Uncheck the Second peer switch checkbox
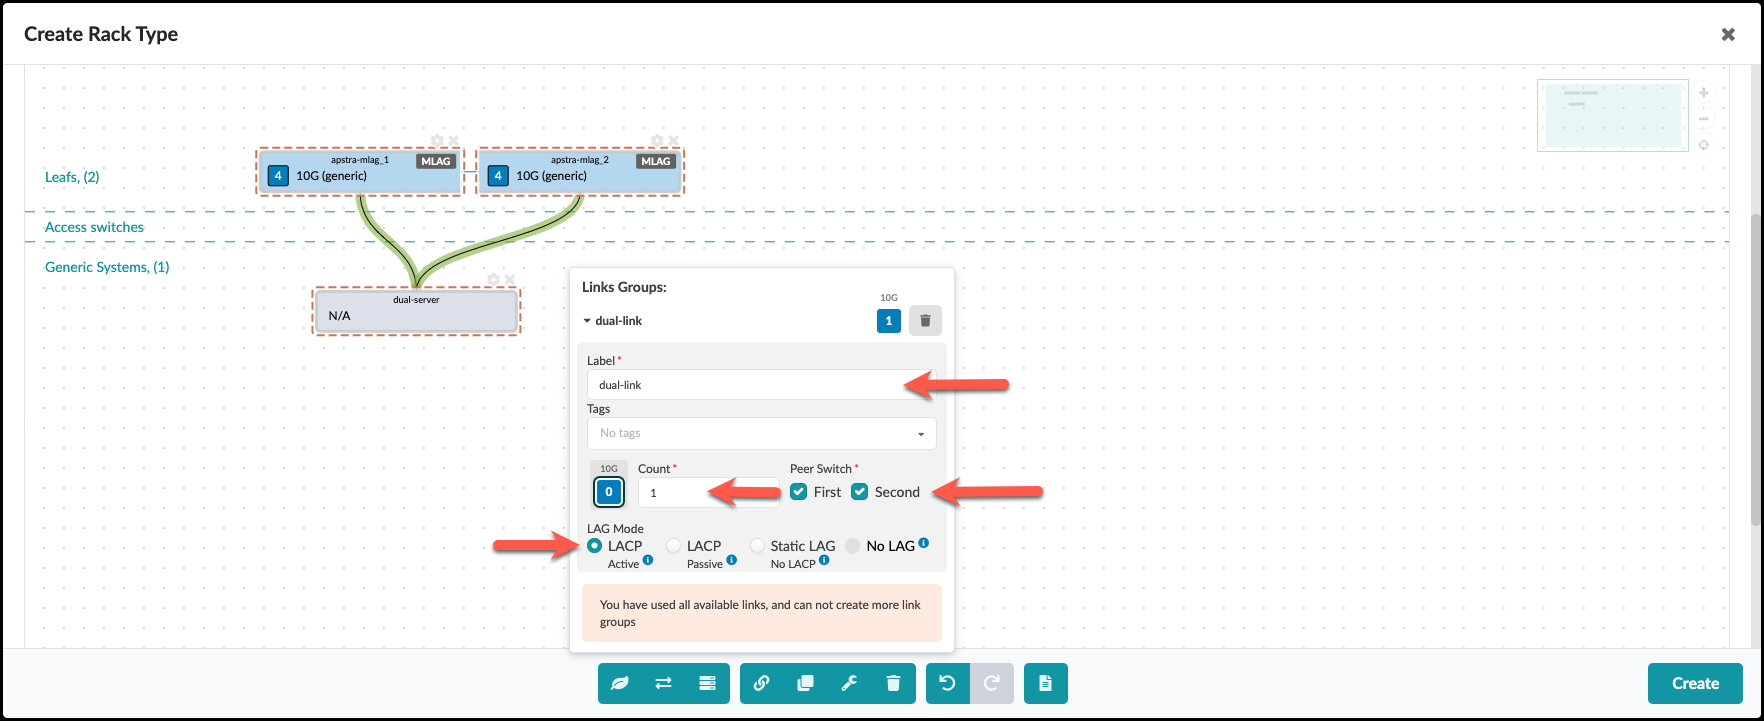Viewport: 1764px width, 721px height. tap(860, 492)
